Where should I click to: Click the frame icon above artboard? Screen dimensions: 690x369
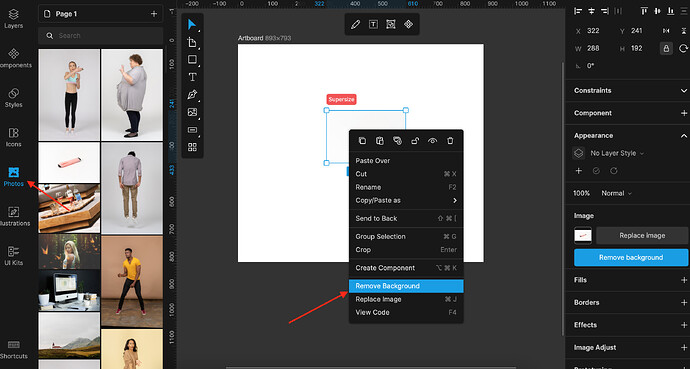pos(391,25)
